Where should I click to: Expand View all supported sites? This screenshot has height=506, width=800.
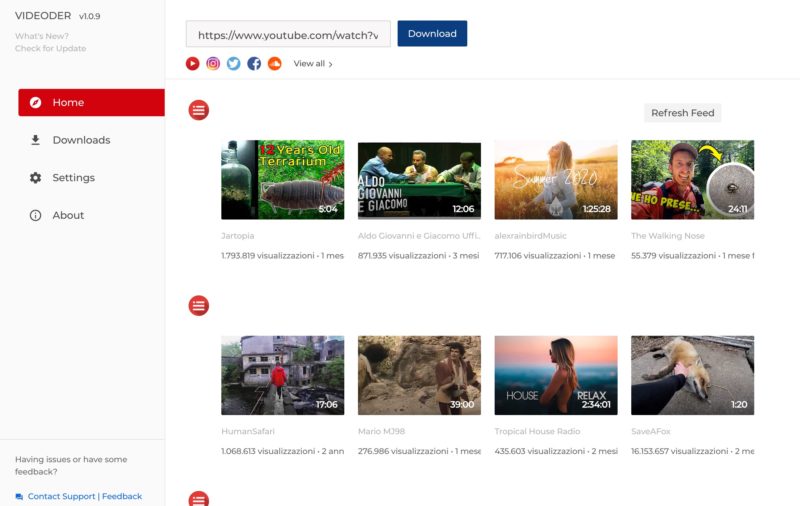pos(313,64)
